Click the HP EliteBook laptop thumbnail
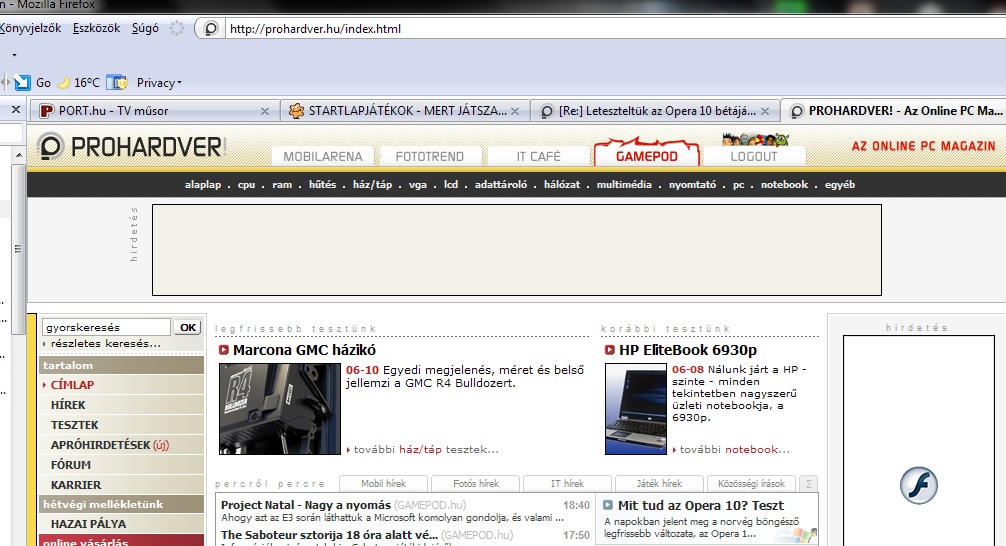The image size is (1006, 546). (x=636, y=409)
